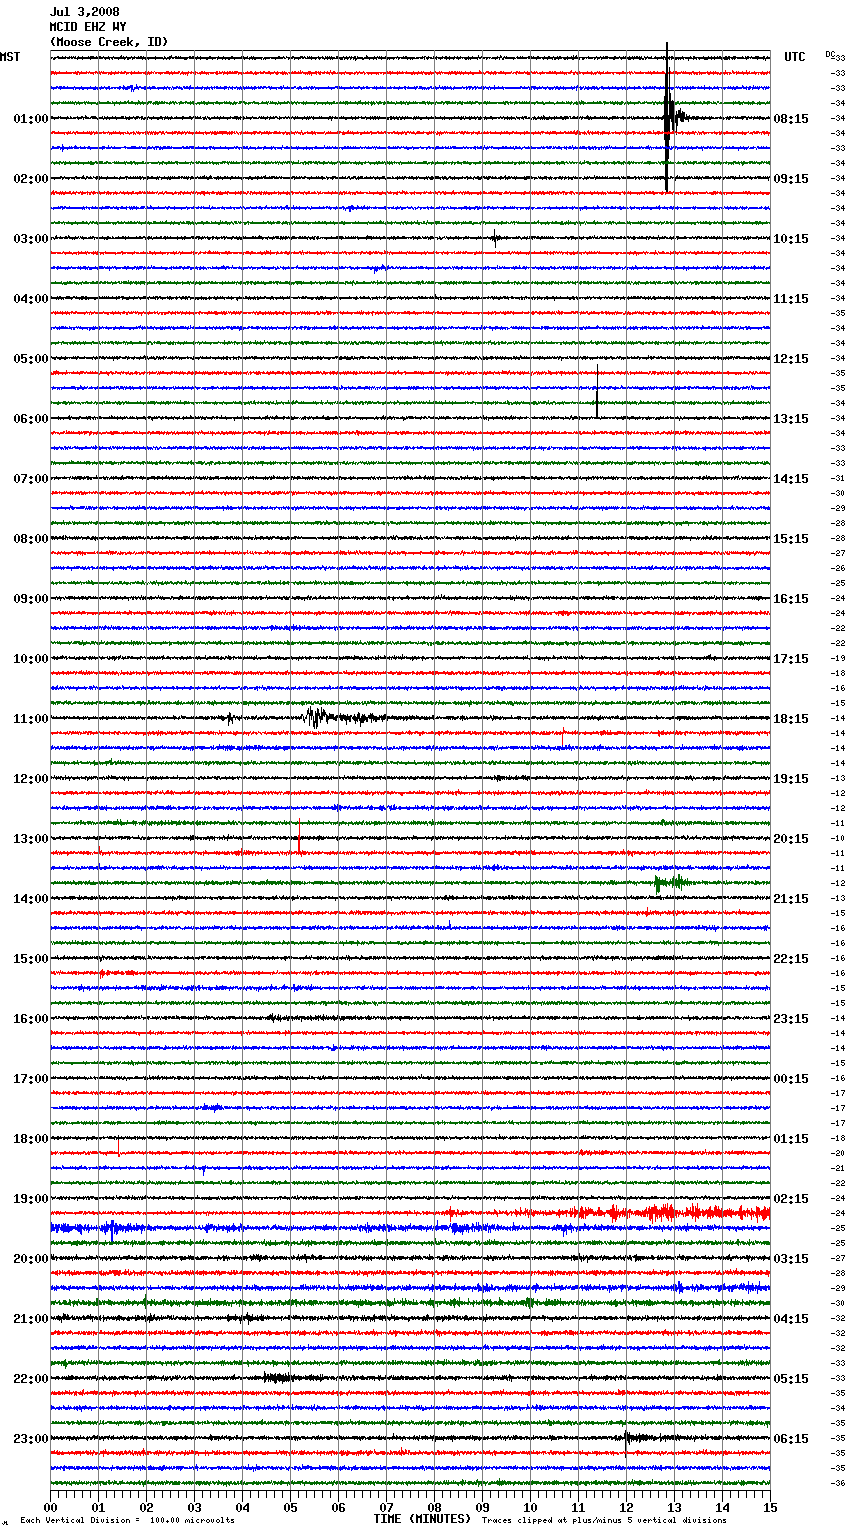Select the 08:00 MST row label
This screenshot has width=850, height=1534.
(x=31, y=539)
